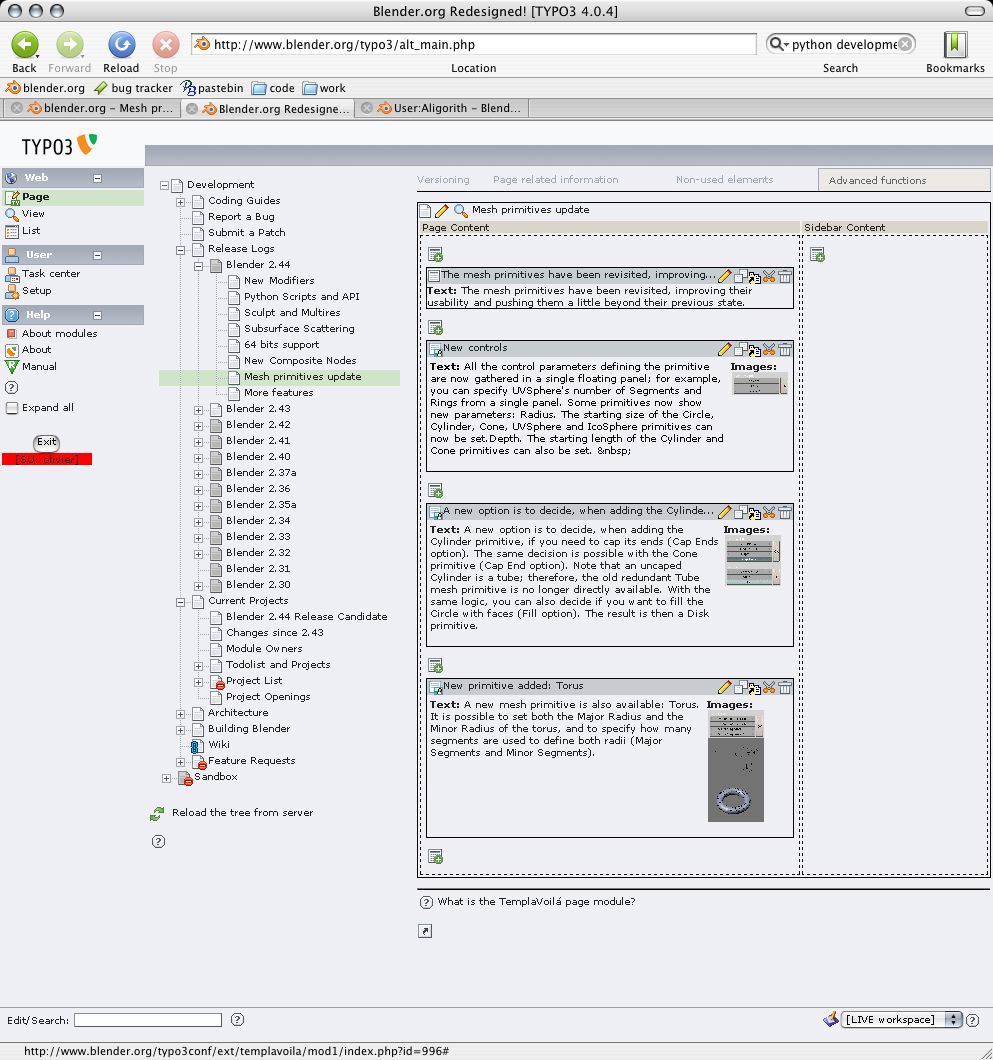993x1060 pixels.
Task: Expand Coding Guides tree node
Action: (180, 201)
